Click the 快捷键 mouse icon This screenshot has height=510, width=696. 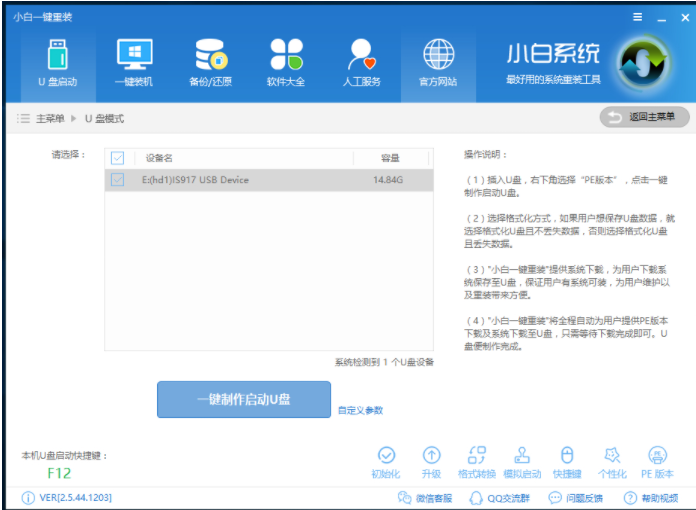(567, 463)
